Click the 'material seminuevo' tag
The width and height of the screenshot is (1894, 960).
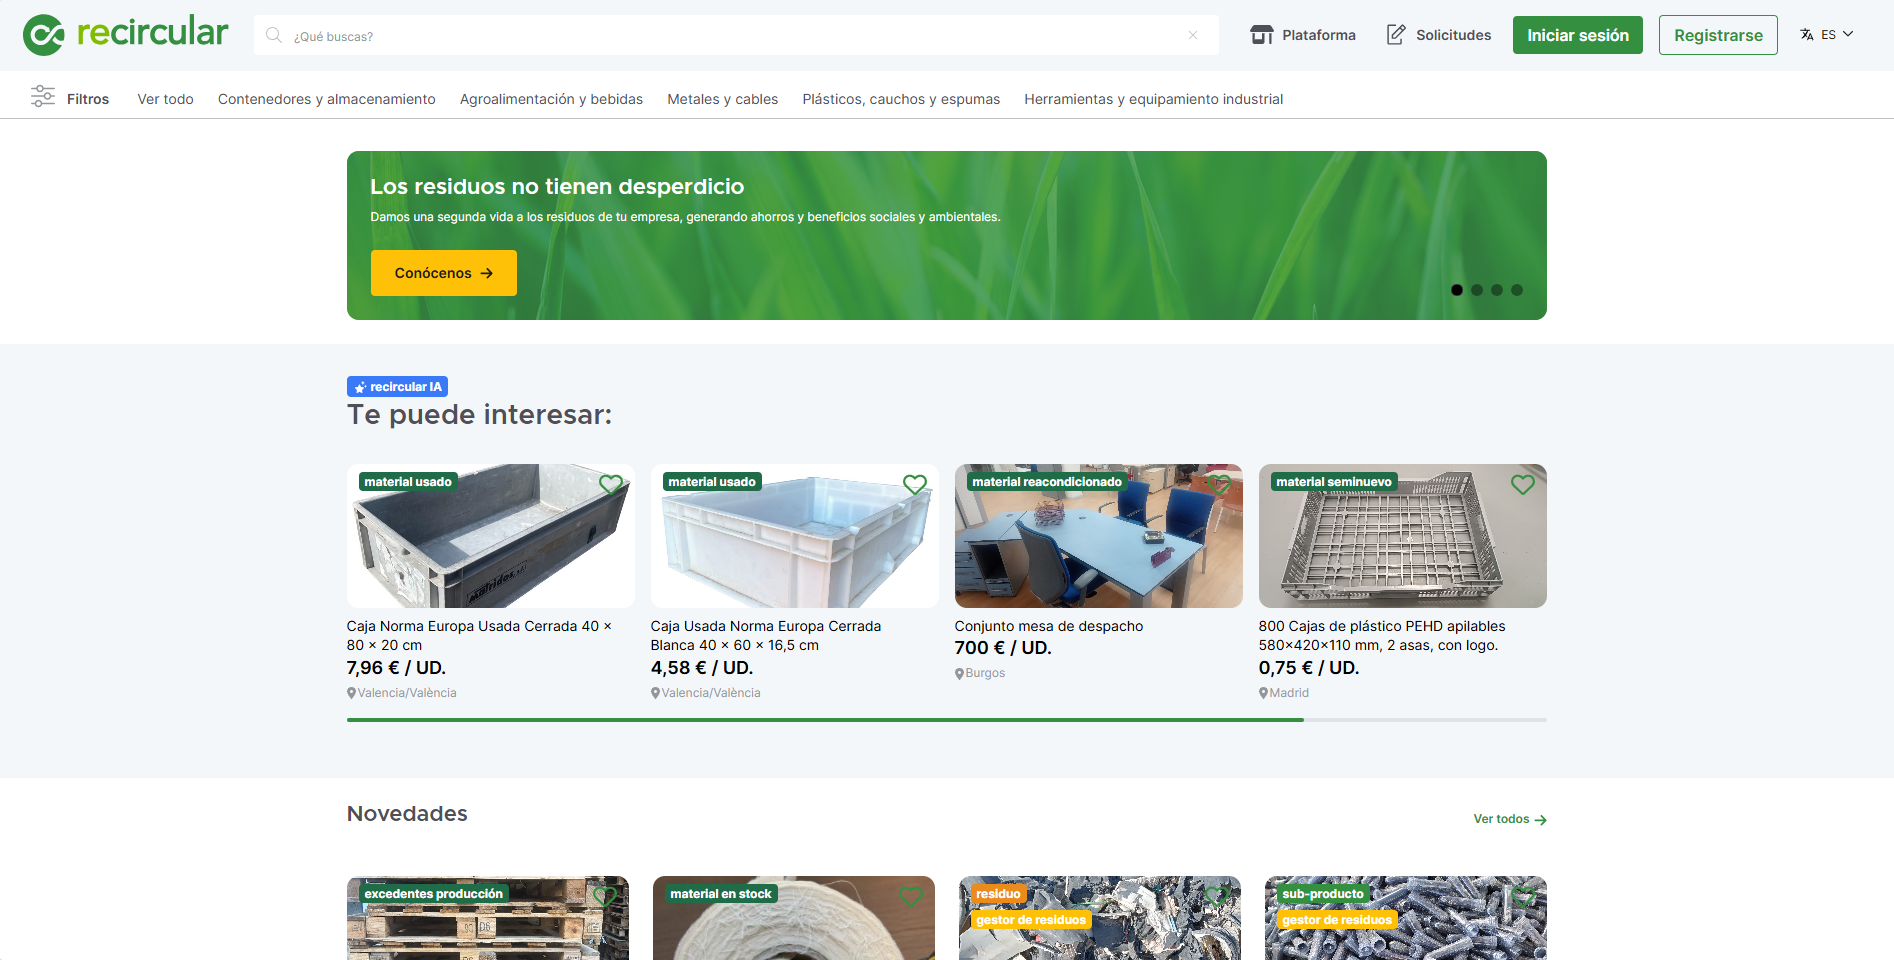pos(1334,482)
